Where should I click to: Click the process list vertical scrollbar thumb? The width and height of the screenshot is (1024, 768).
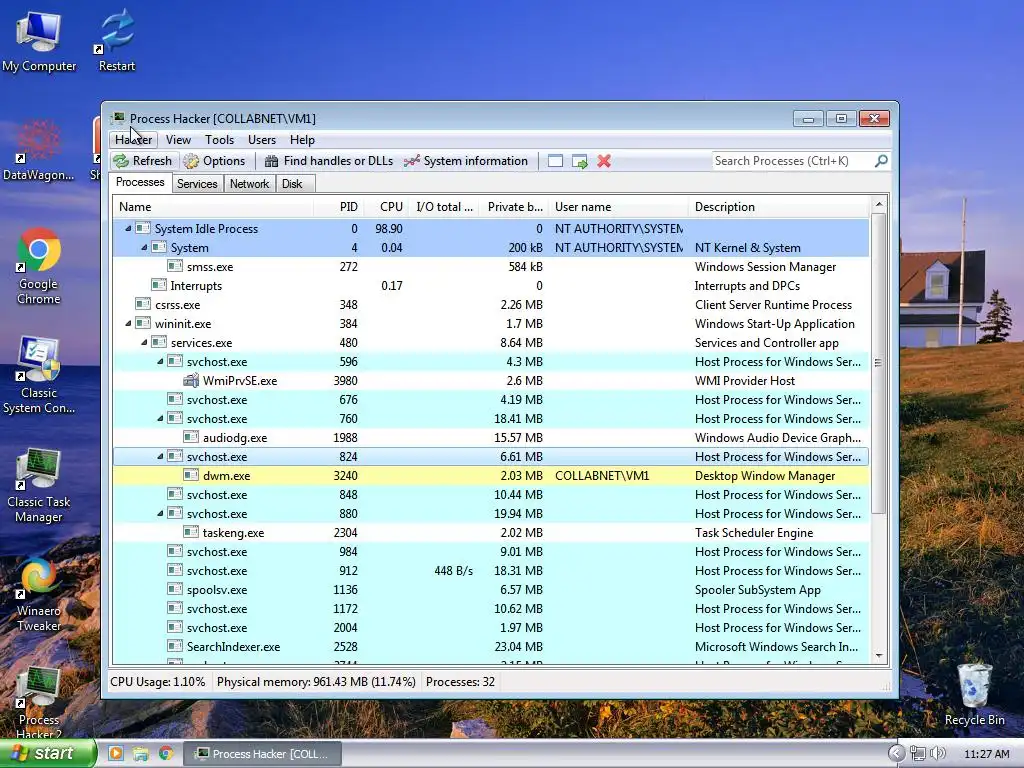point(878,362)
